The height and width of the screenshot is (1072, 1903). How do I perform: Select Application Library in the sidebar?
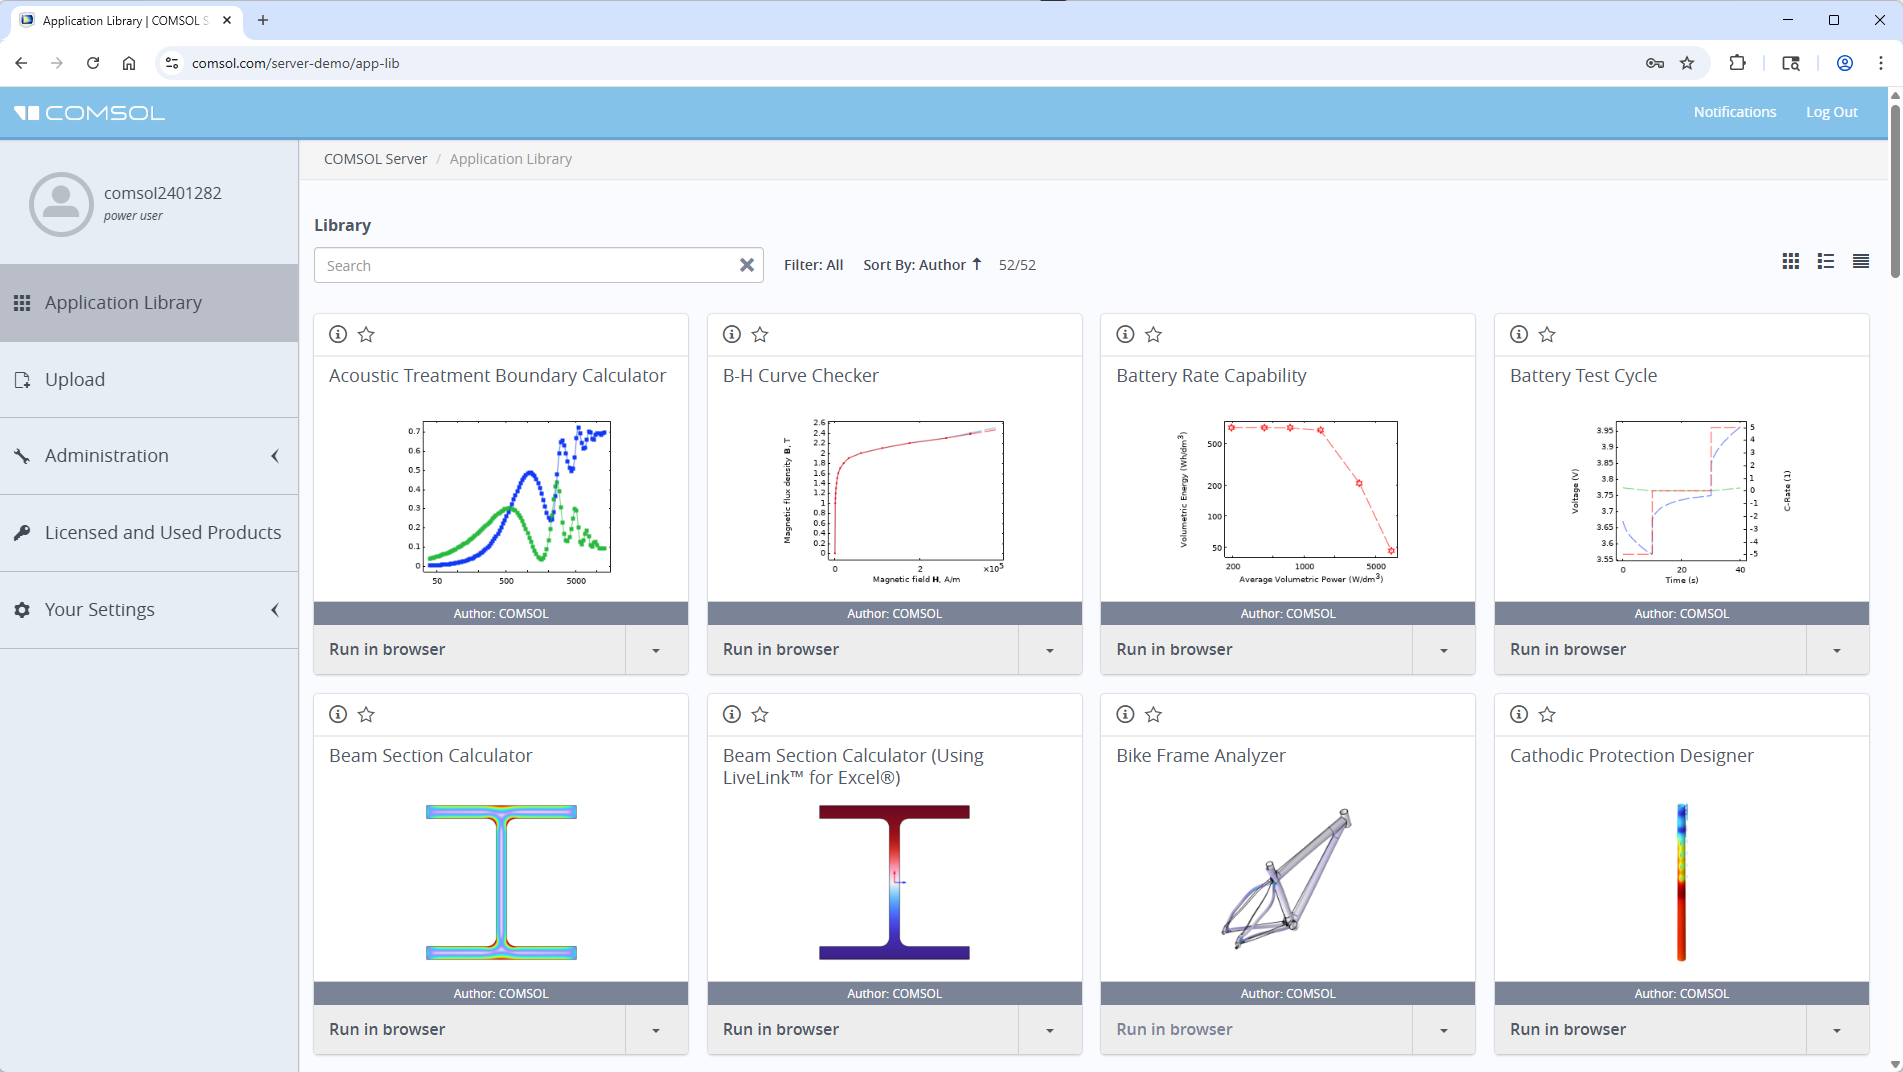point(123,302)
